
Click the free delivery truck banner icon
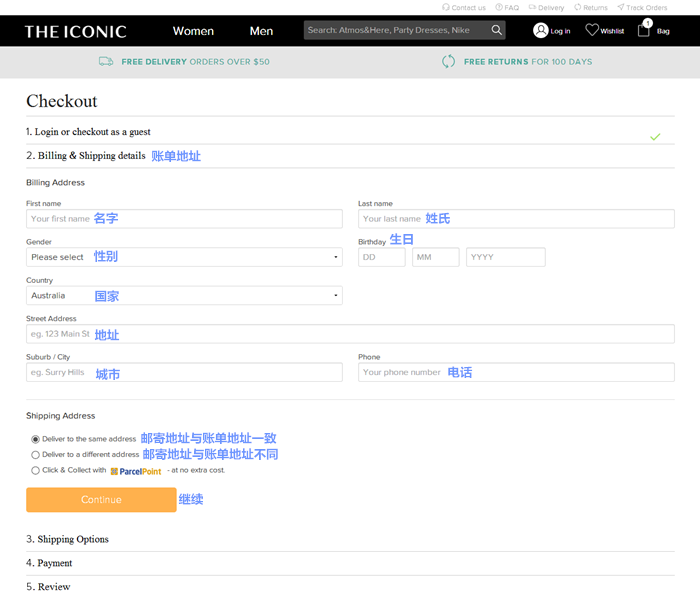(106, 62)
